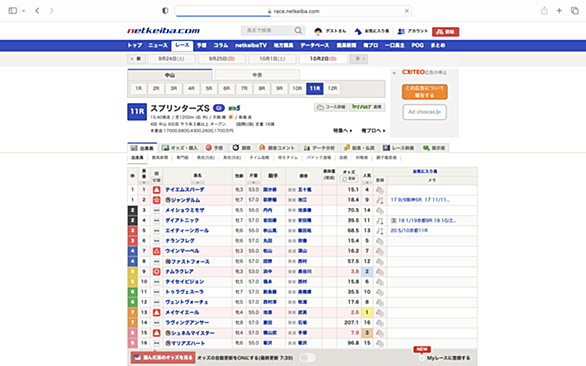Switch to the 中京 racecourse tab
The image size is (586, 366).
257,75
